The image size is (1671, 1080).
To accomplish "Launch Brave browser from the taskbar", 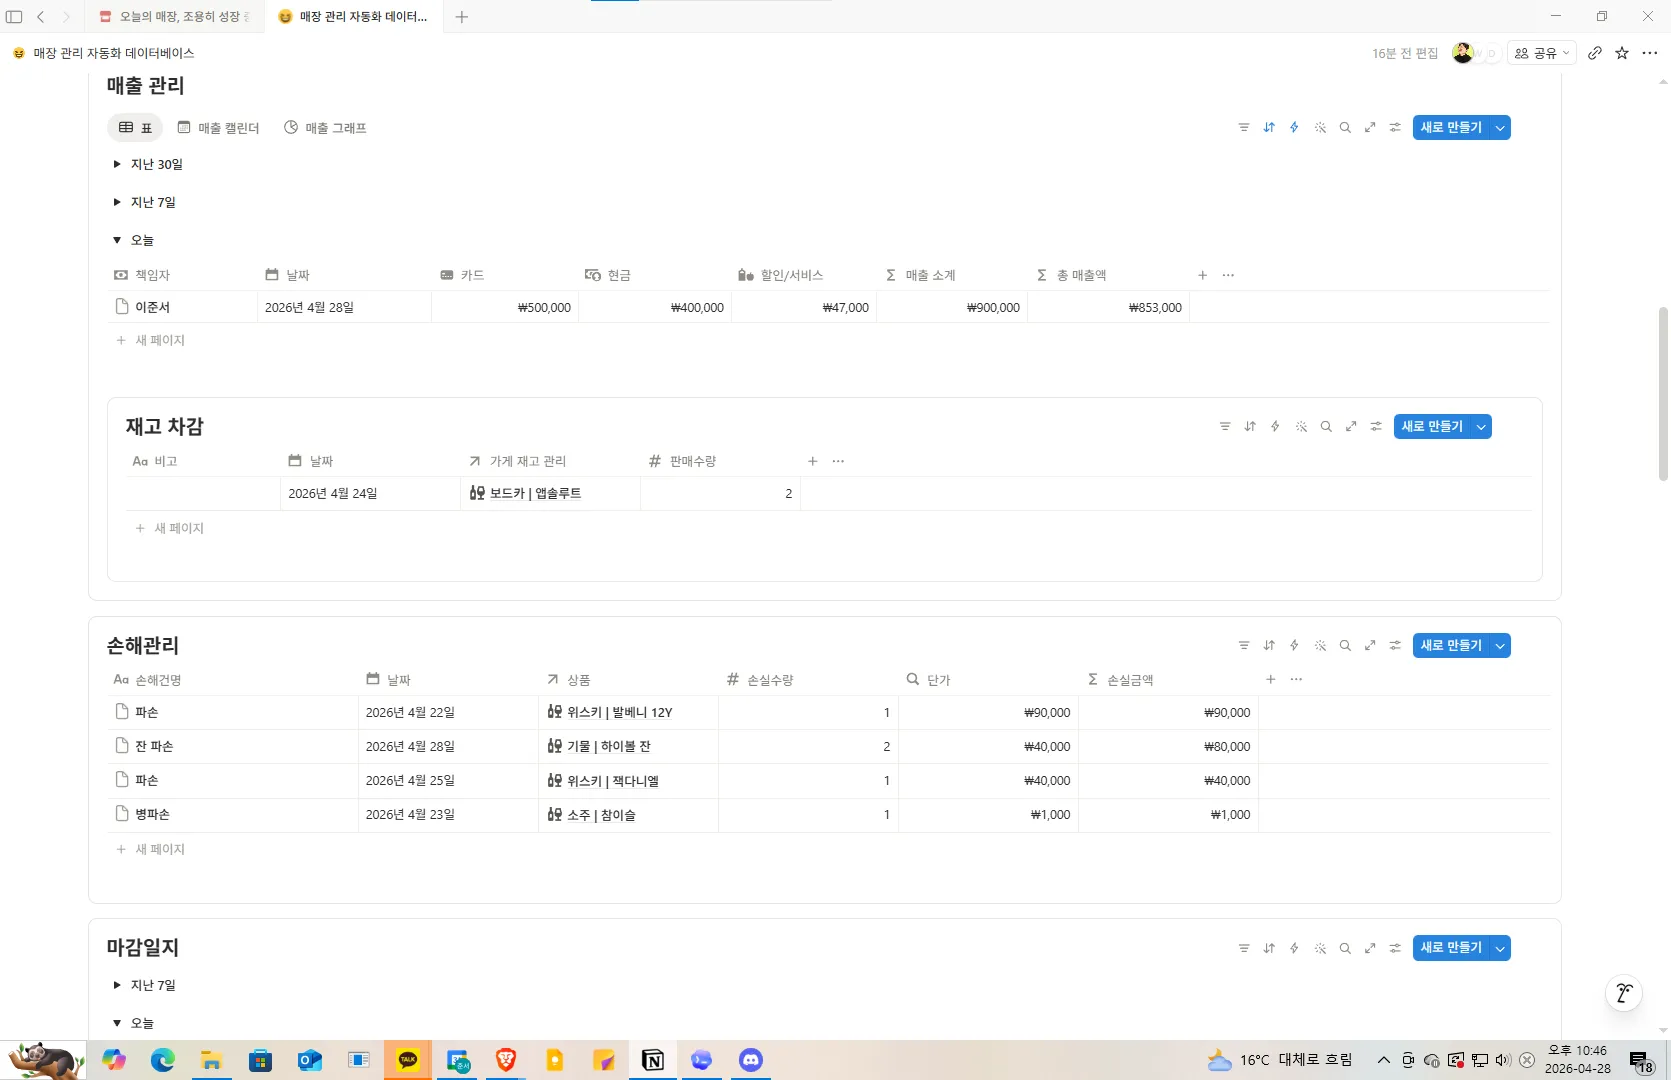I will (x=506, y=1060).
